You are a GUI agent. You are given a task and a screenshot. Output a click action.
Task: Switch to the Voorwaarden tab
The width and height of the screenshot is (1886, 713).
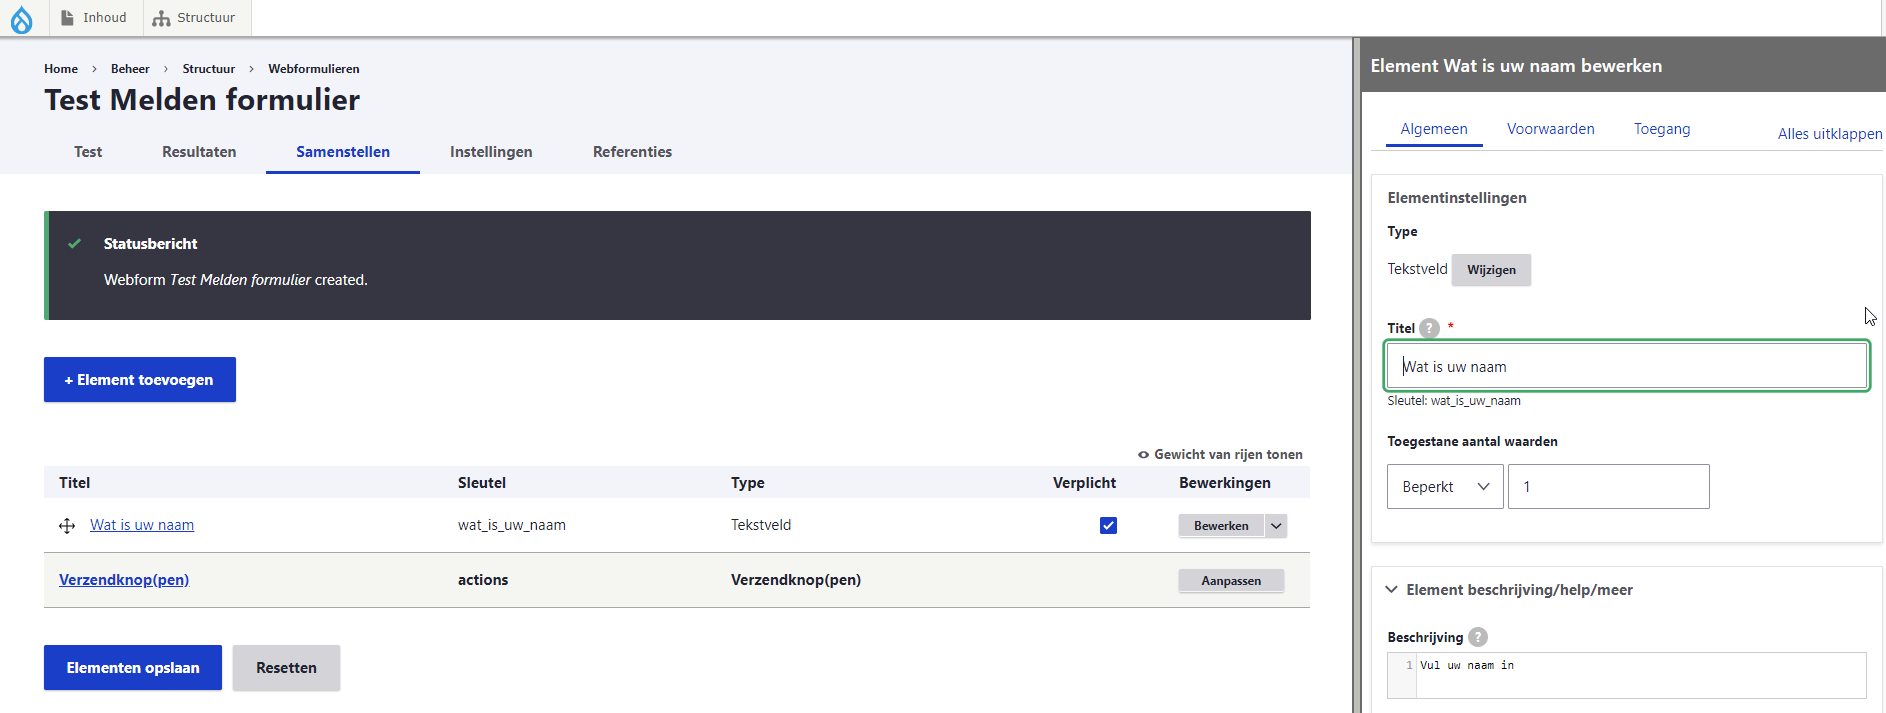[x=1550, y=129]
